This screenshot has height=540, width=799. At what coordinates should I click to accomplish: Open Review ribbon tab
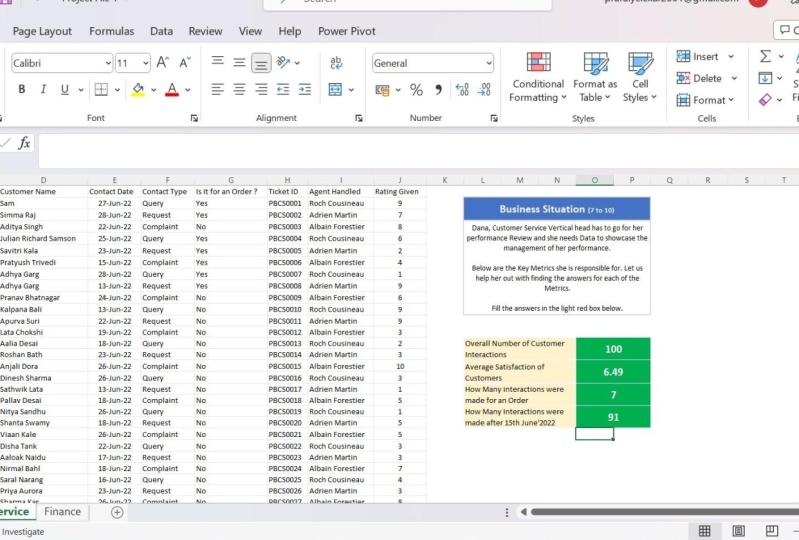coord(205,31)
